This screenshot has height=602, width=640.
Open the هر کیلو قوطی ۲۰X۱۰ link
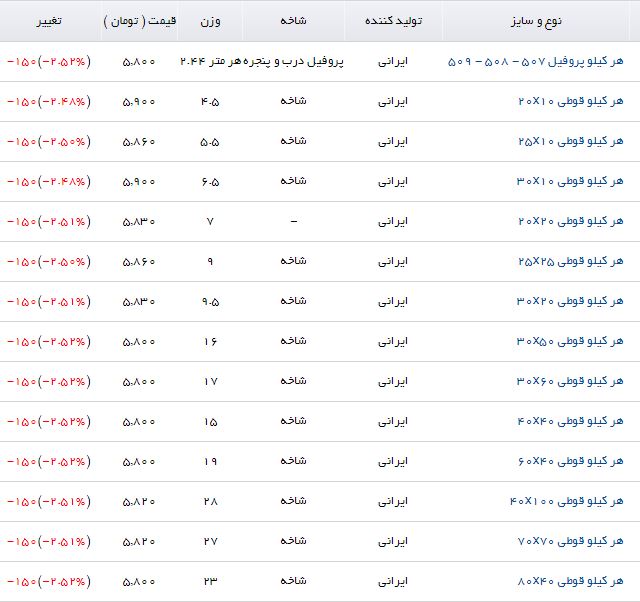tap(571, 101)
